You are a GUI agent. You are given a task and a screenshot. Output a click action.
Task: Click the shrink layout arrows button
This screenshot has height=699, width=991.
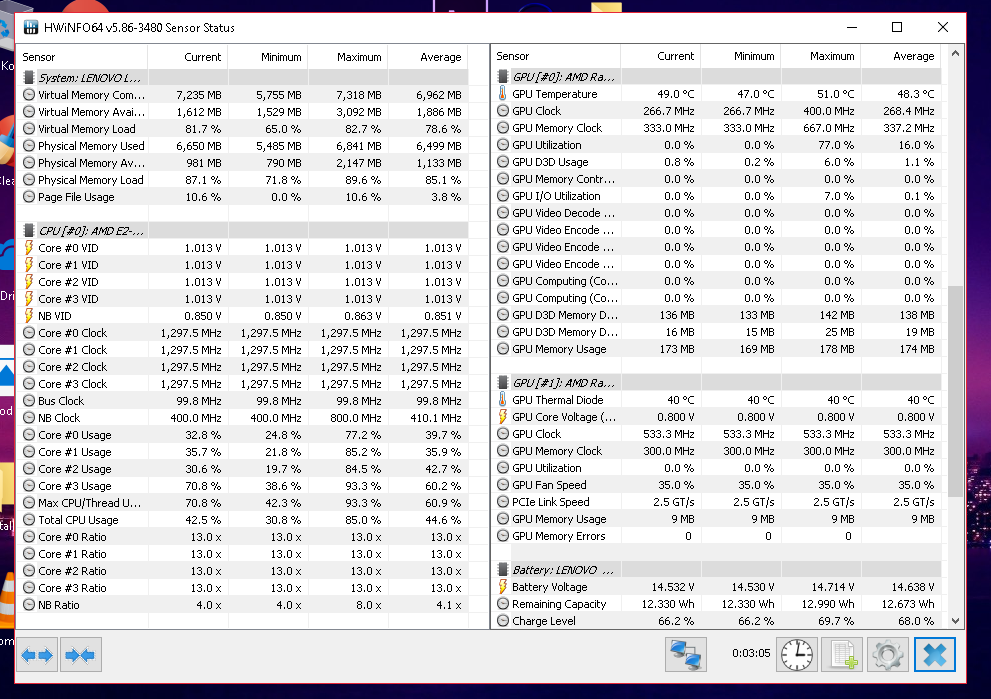click(x=80, y=655)
